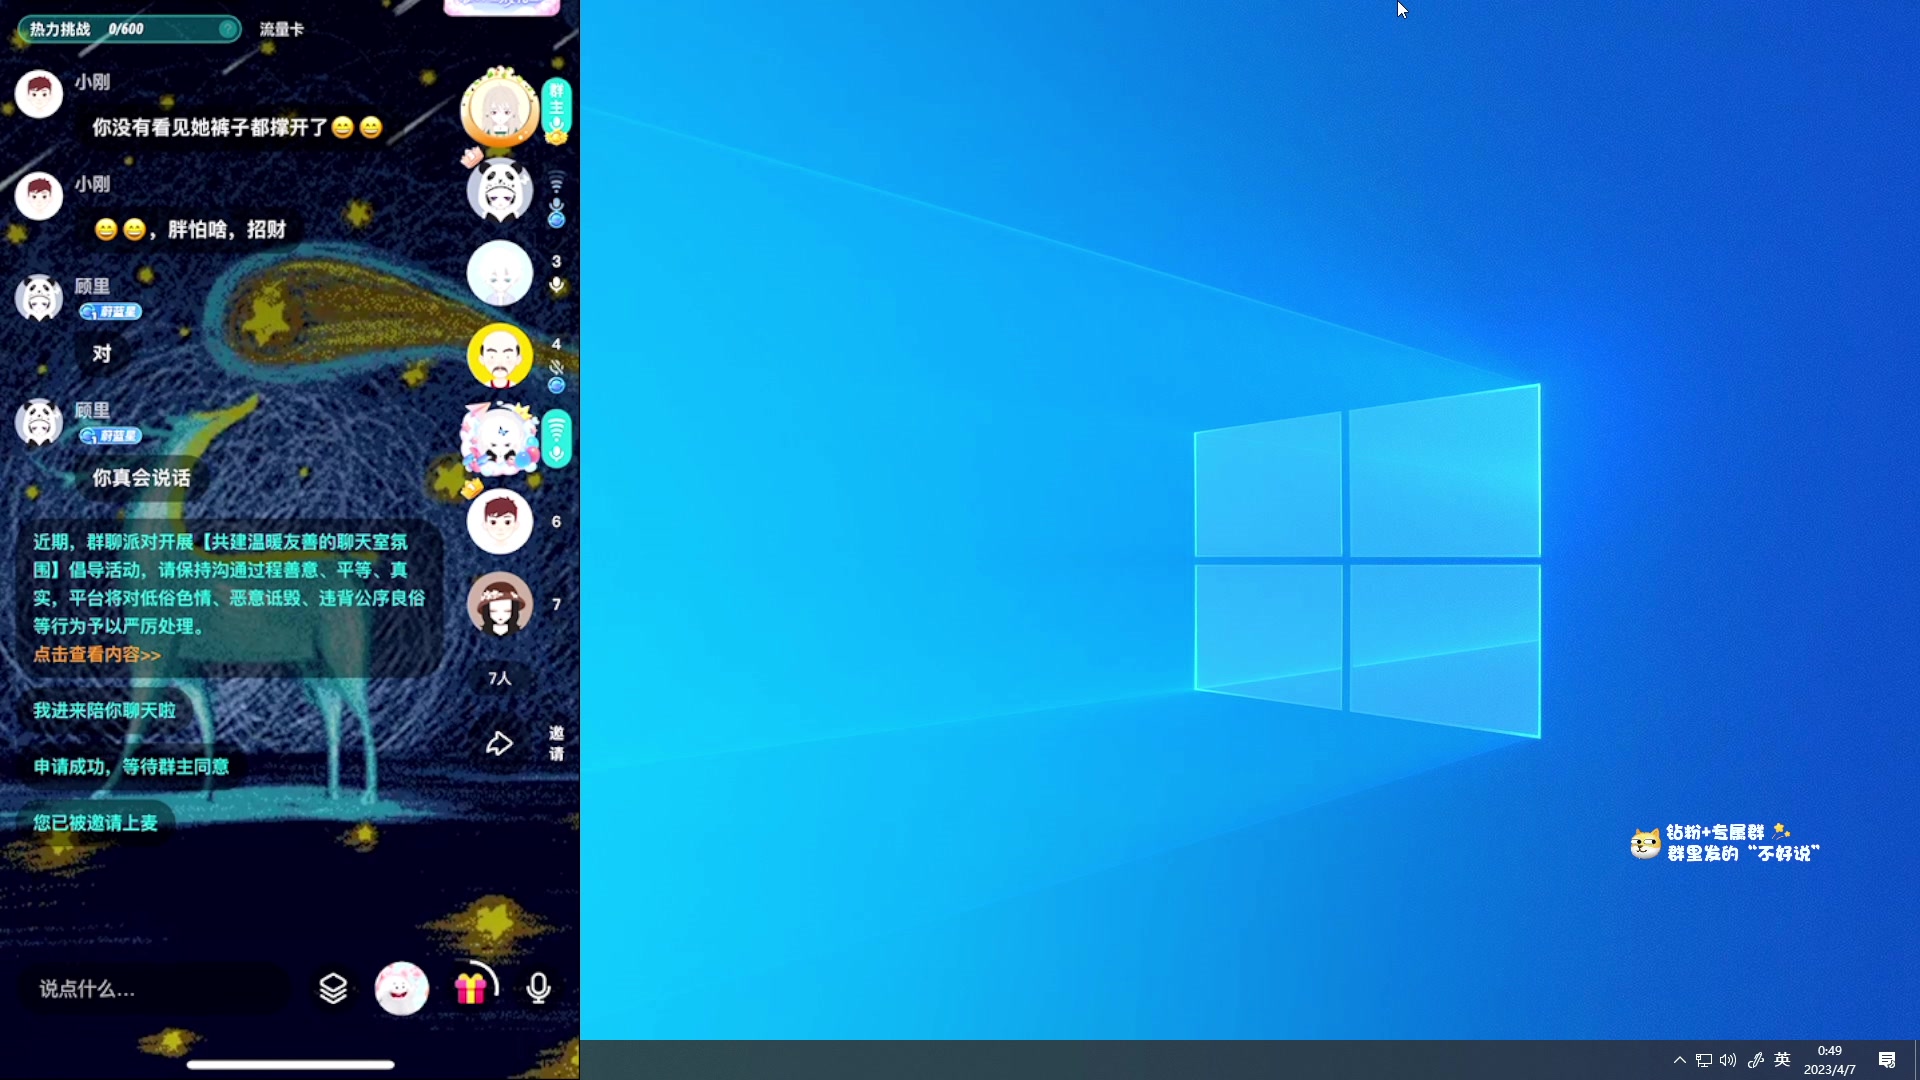The height and width of the screenshot is (1080, 1920).
Task: Type in the 说点什么 input field
Action: point(155,989)
